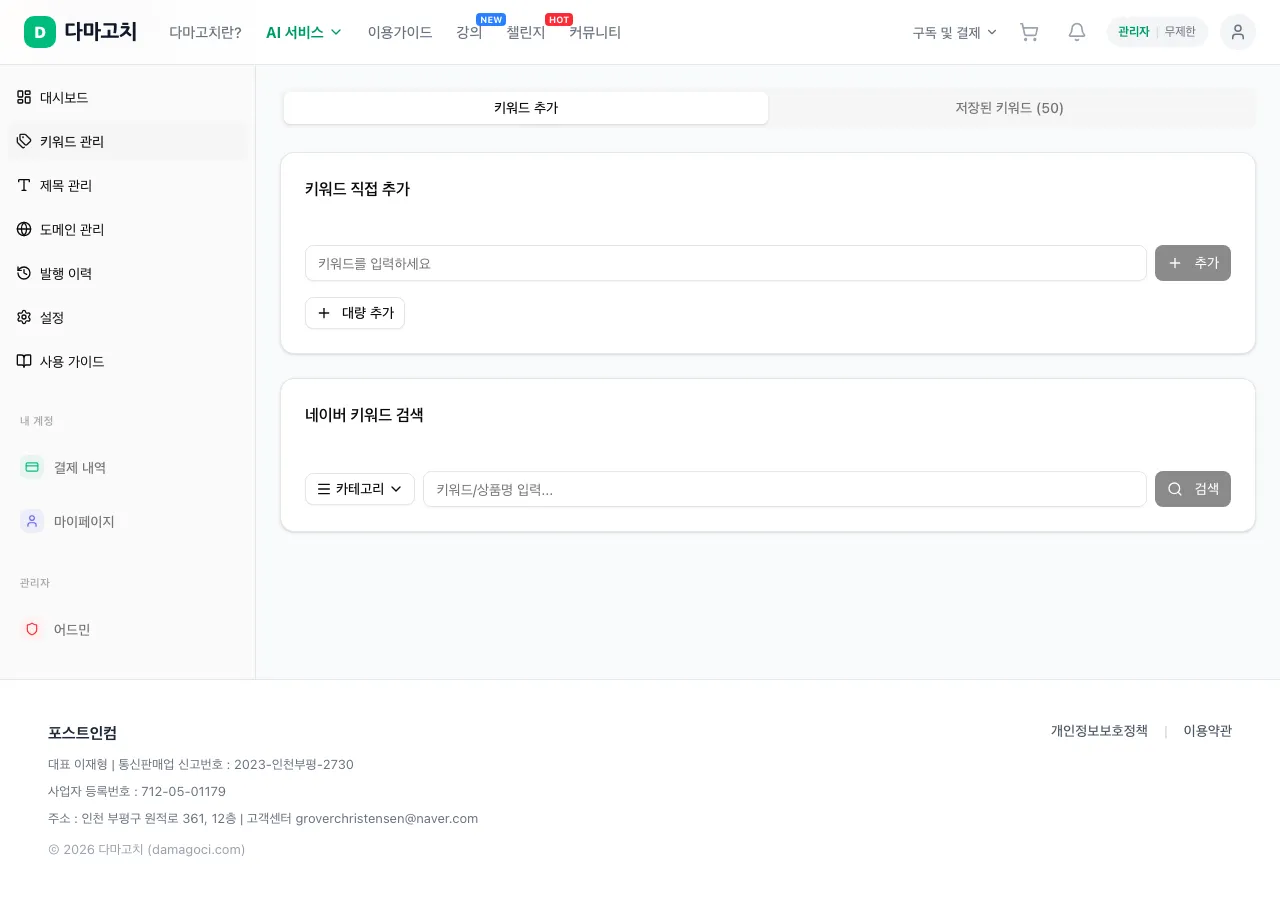
Task: Switch to 키워드 추가 tab
Action: 526,108
